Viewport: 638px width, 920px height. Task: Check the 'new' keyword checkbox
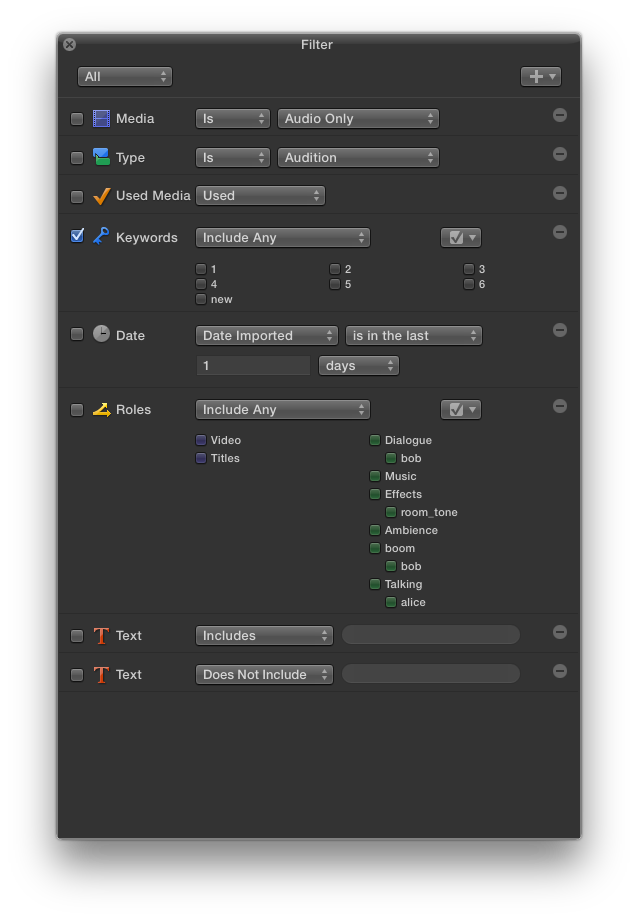coord(201,299)
